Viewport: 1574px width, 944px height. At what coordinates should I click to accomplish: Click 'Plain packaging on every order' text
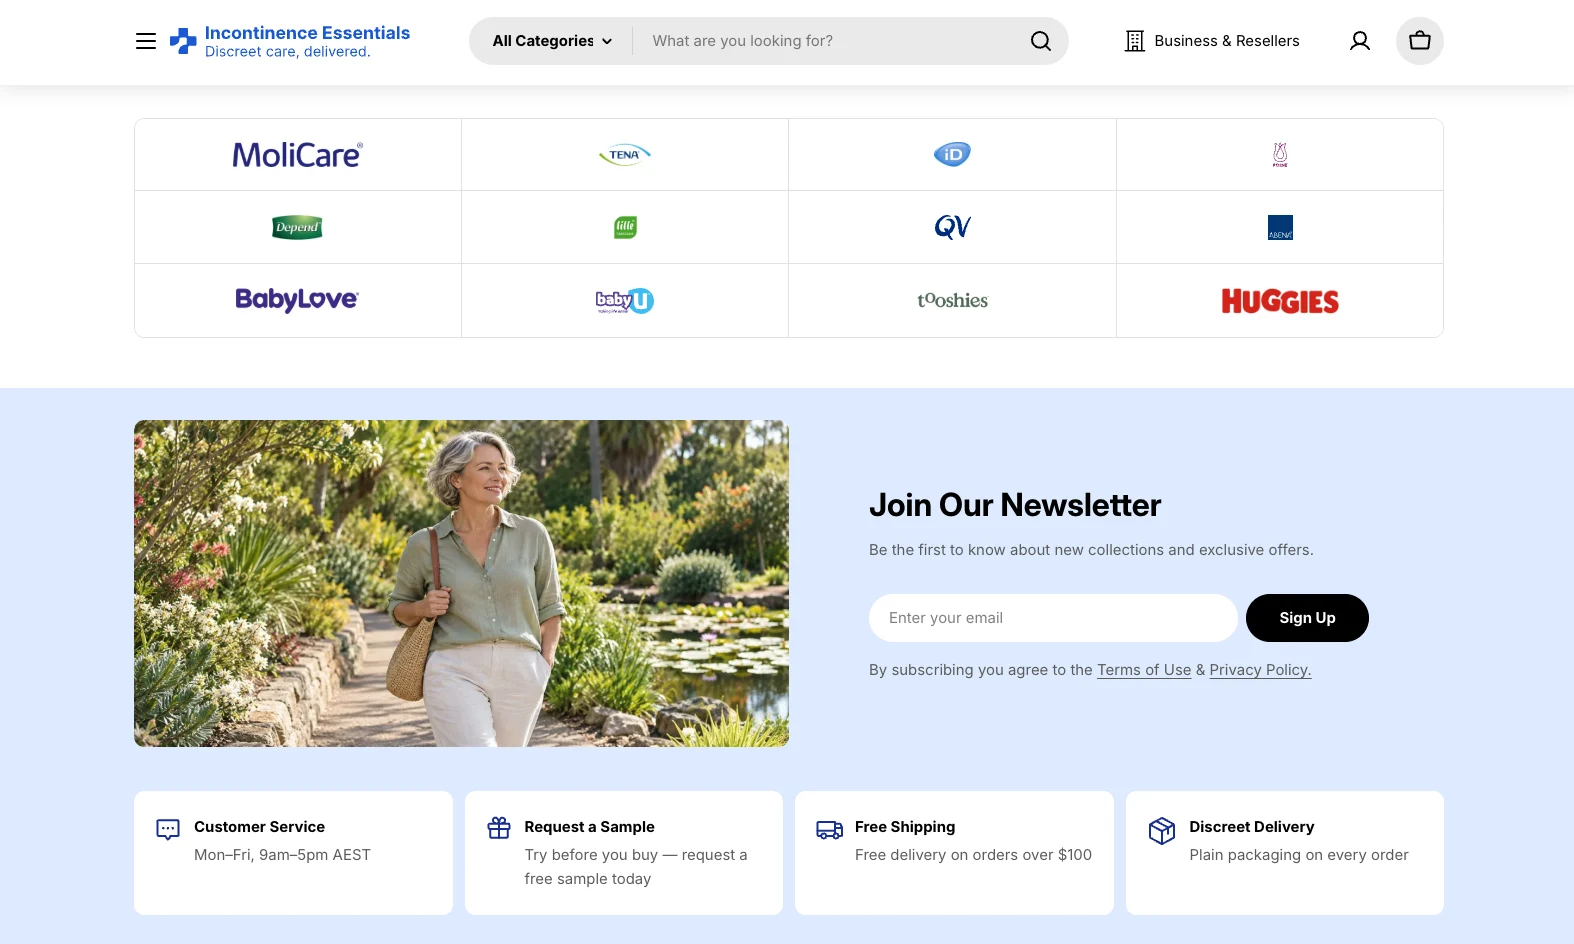tap(1298, 855)
